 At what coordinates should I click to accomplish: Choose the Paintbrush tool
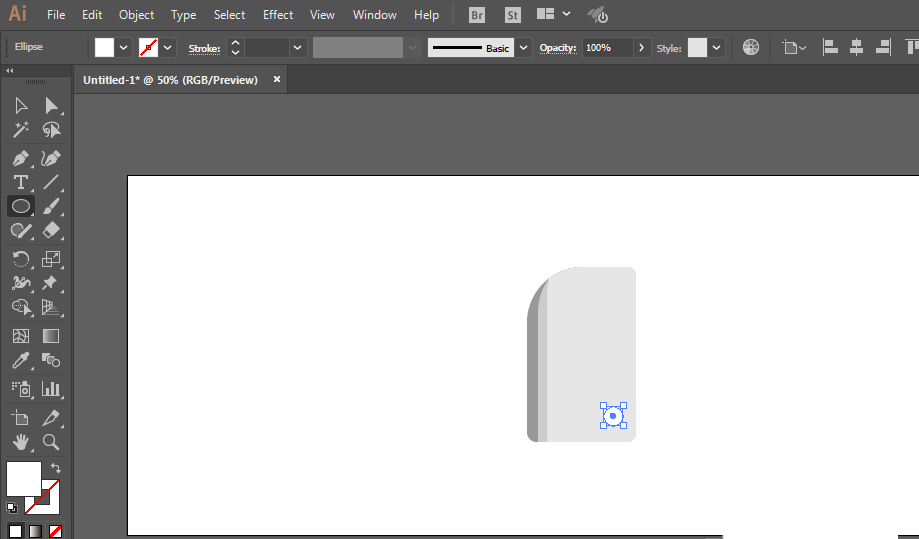(51, 206)
